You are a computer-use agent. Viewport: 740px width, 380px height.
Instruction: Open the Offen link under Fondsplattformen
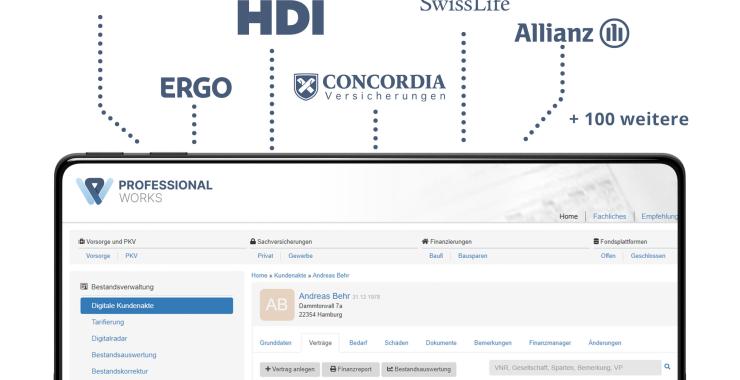coord(608,256)
